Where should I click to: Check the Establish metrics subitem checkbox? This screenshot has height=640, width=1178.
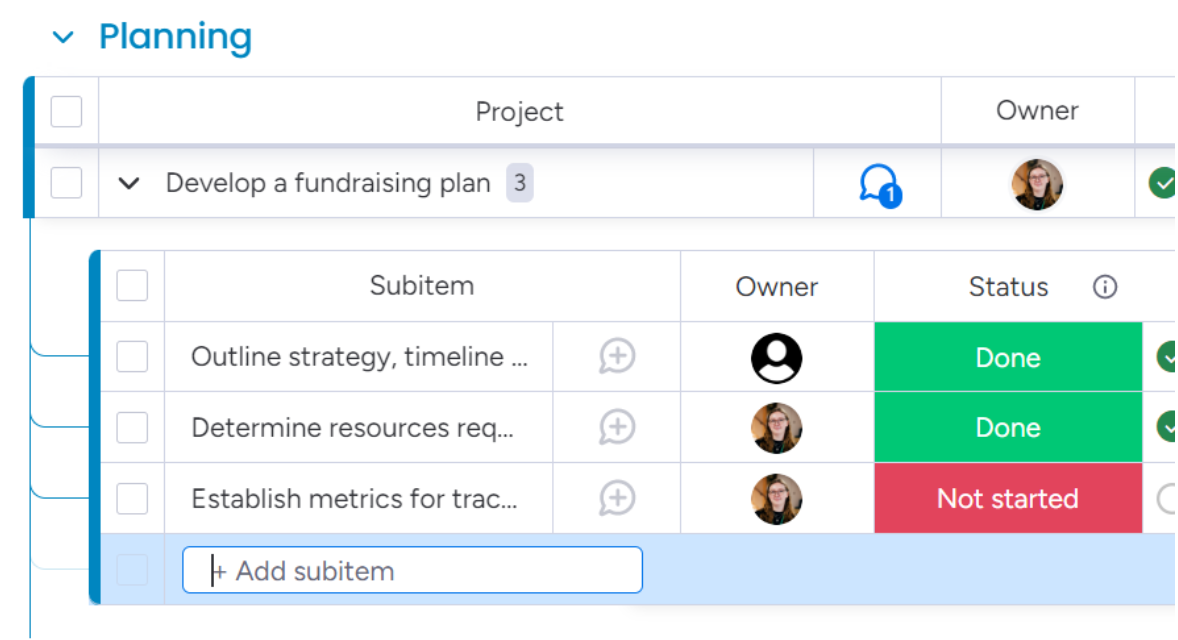(x=132, y=498)
